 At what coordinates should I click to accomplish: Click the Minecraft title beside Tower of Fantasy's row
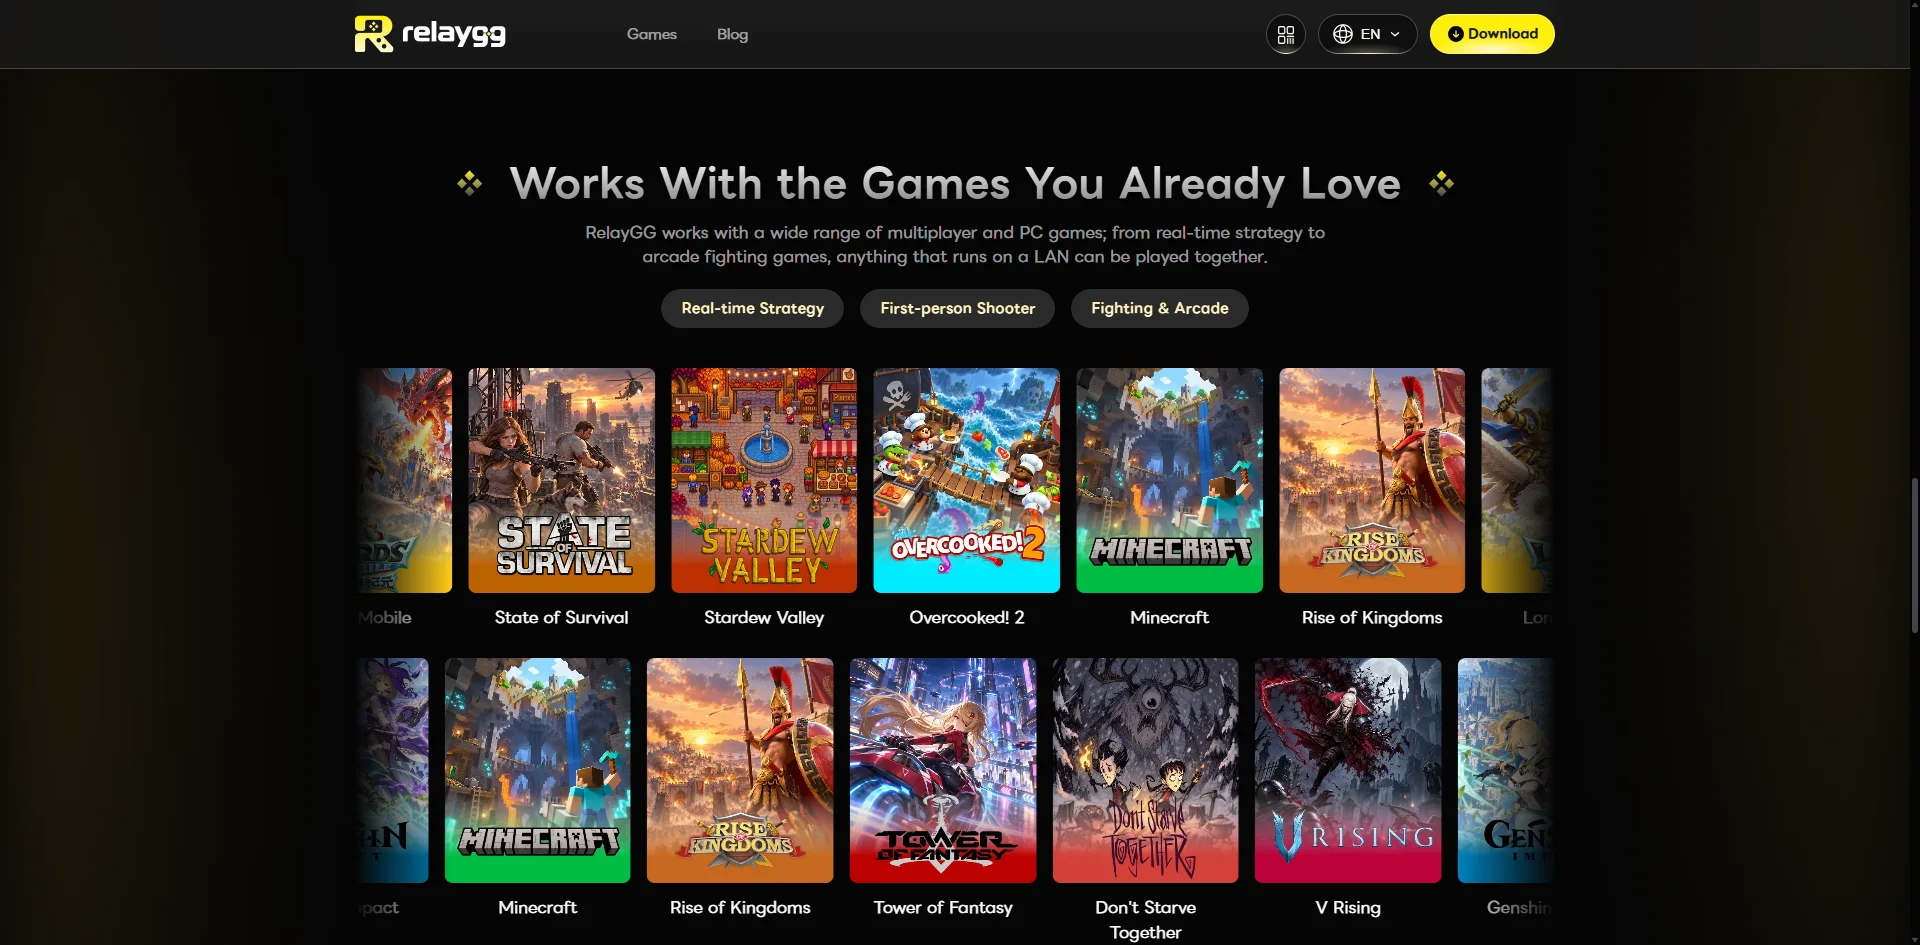click(x=538, y=908)
